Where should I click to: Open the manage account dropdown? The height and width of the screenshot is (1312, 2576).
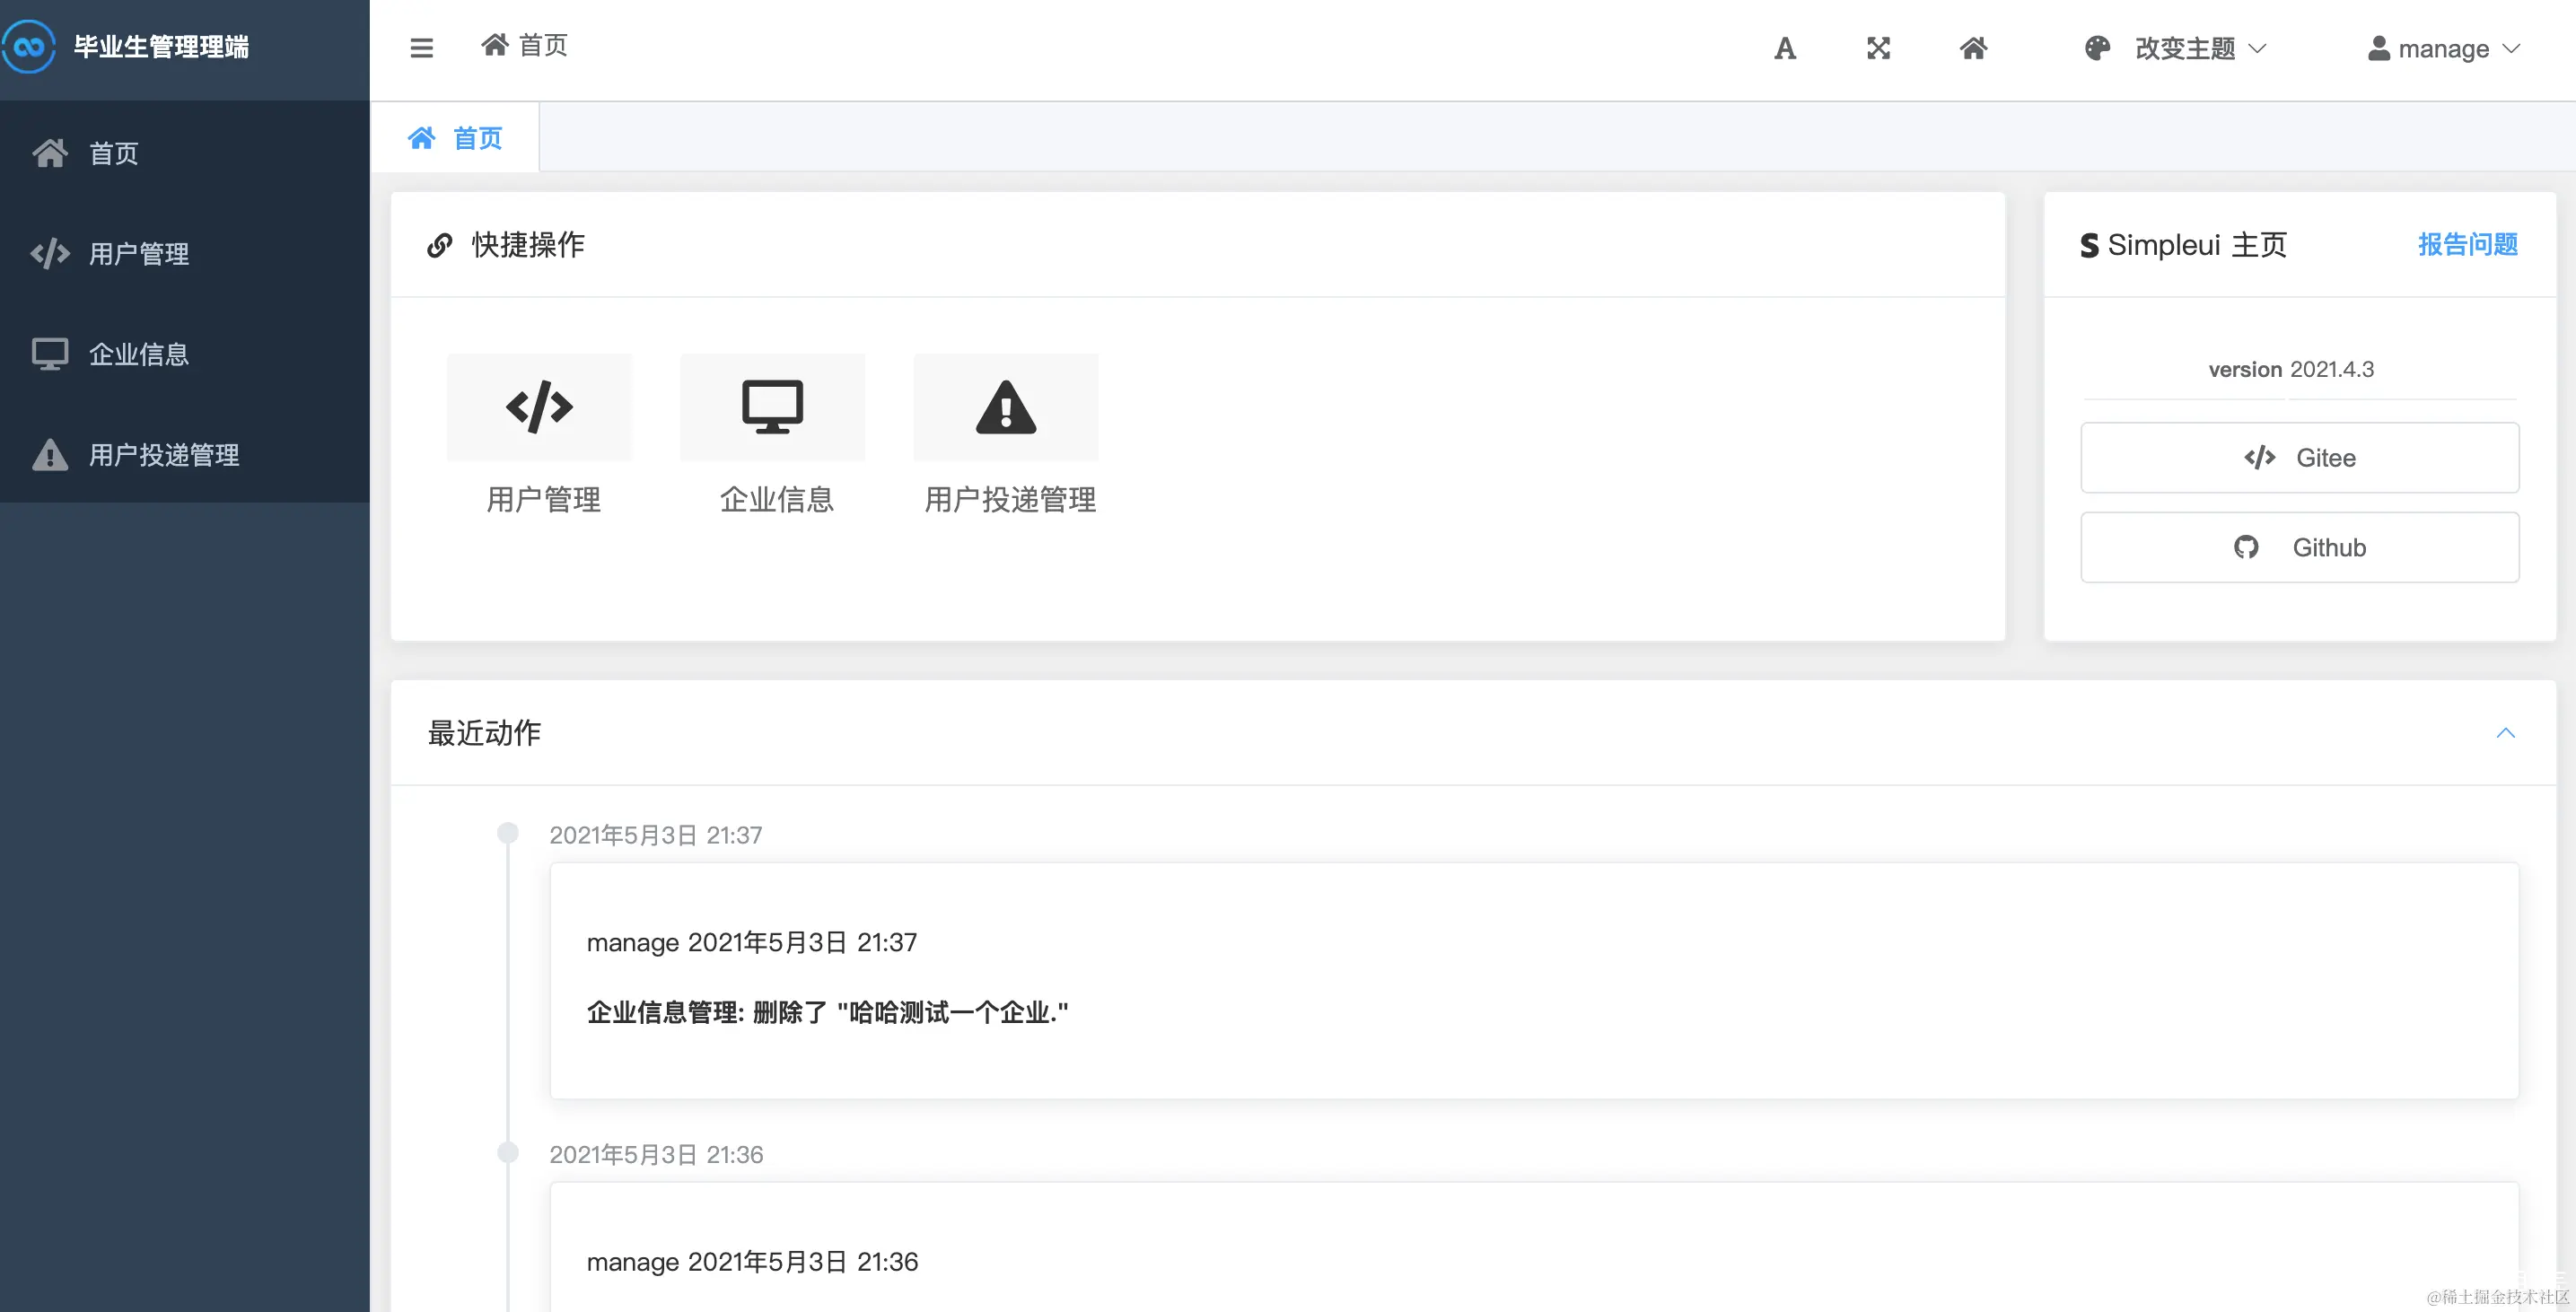(2443, 48)
